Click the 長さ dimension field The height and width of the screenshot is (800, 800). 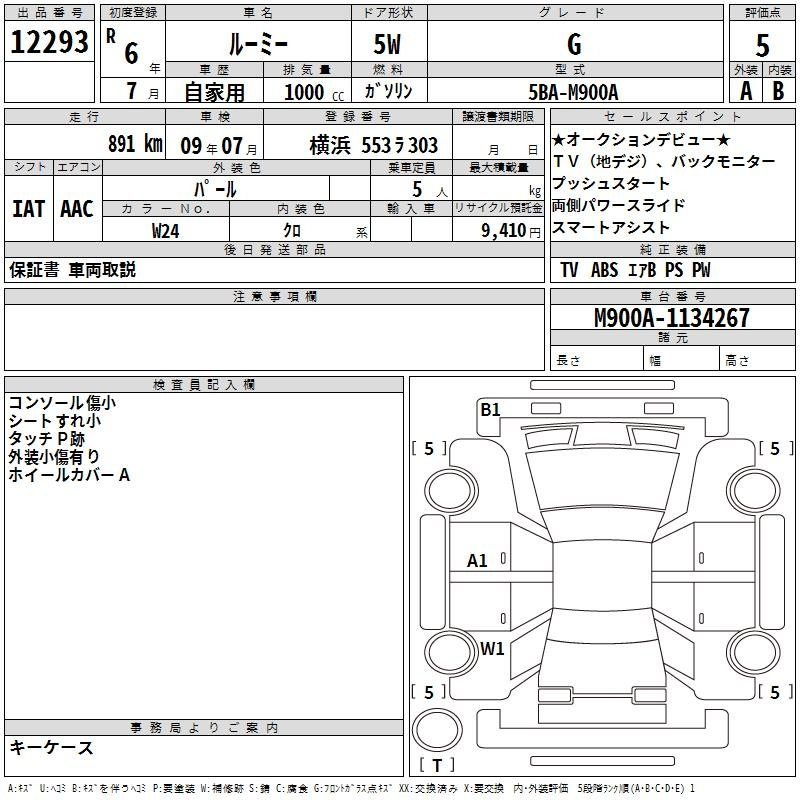(x=596, y=360)
